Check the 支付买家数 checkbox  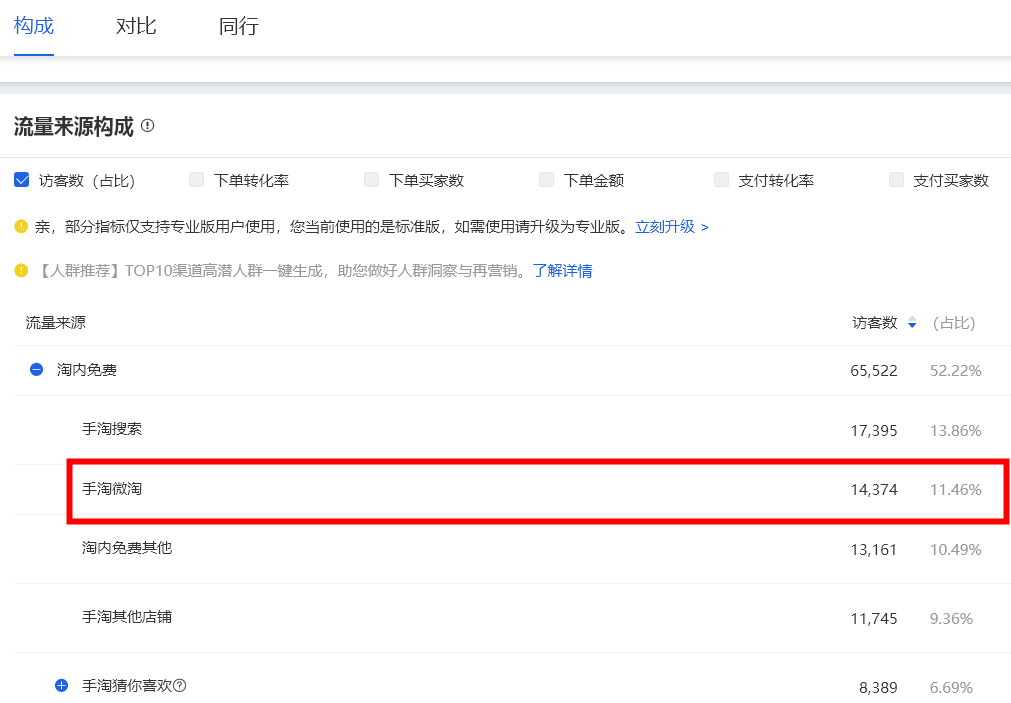[896, 180]
